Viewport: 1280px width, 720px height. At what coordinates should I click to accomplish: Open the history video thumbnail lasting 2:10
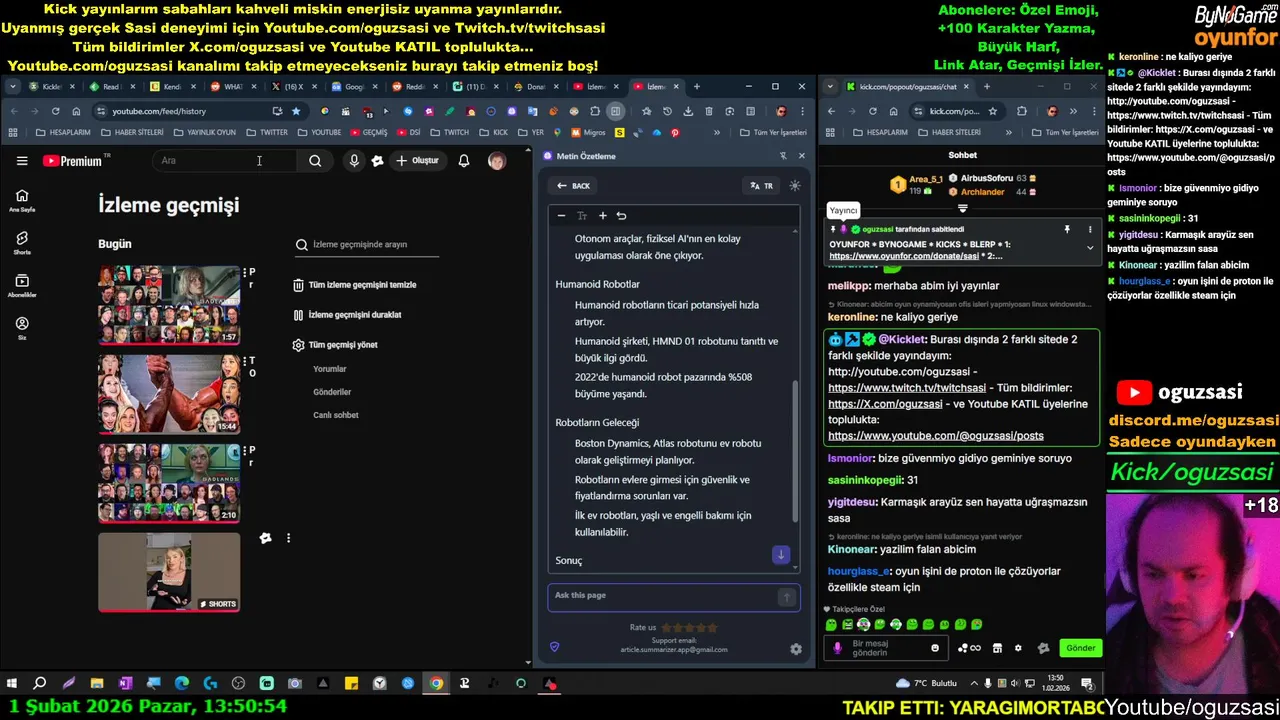pos(169,483)
